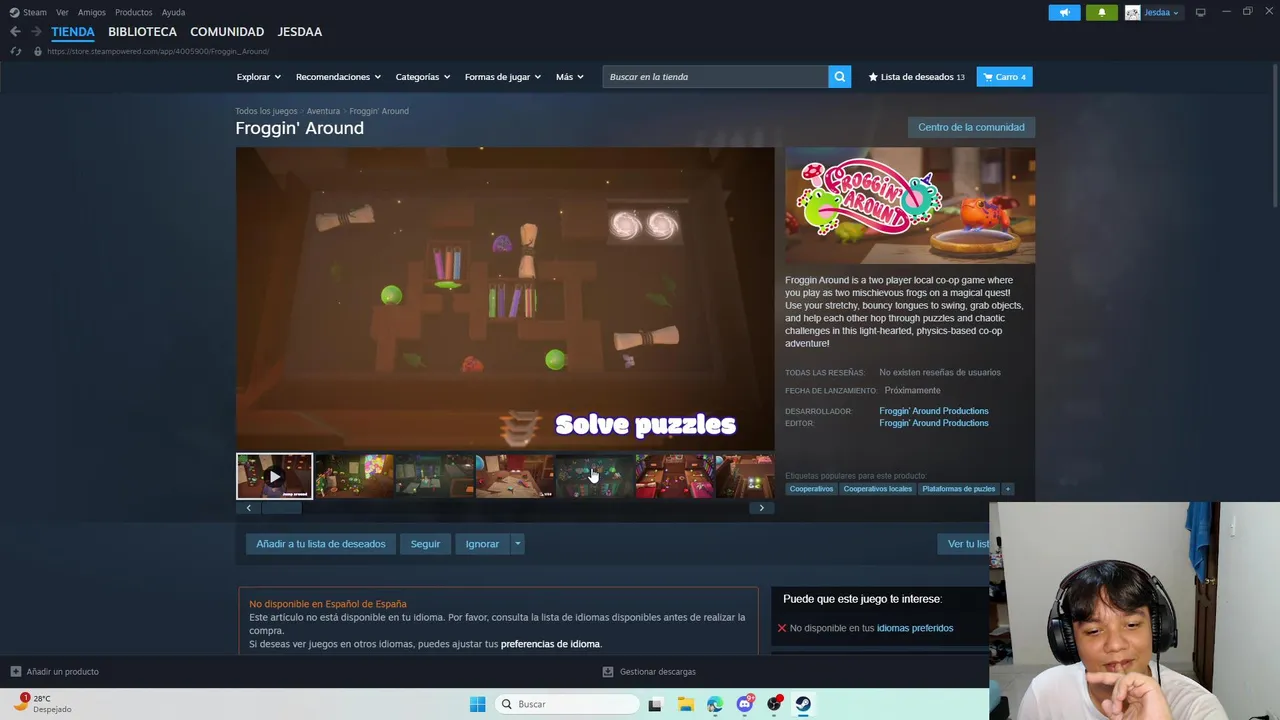Click the Gestionar descargas download icon
The height and width of the screenshot is (720, 1280).
[608, 671]
